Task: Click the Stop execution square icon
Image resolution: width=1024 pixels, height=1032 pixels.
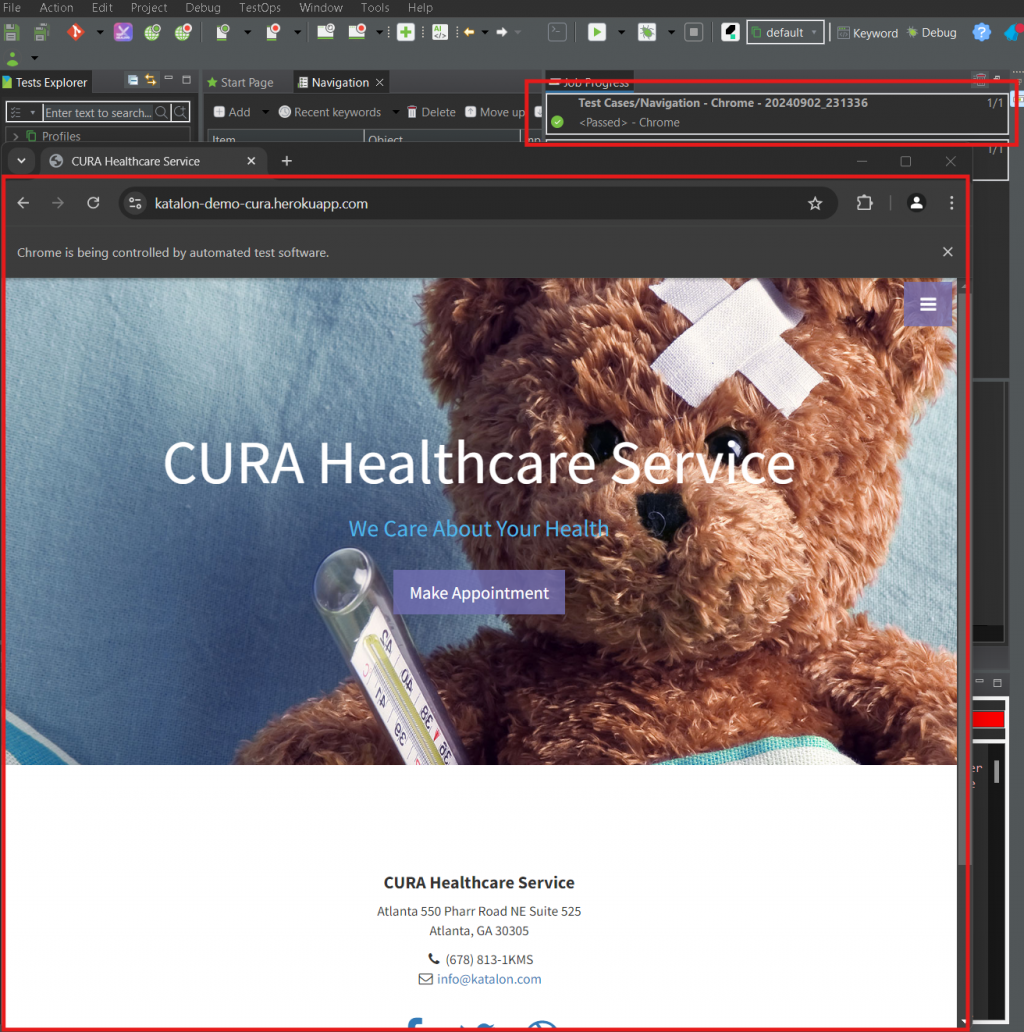Action: coord(694,32)
